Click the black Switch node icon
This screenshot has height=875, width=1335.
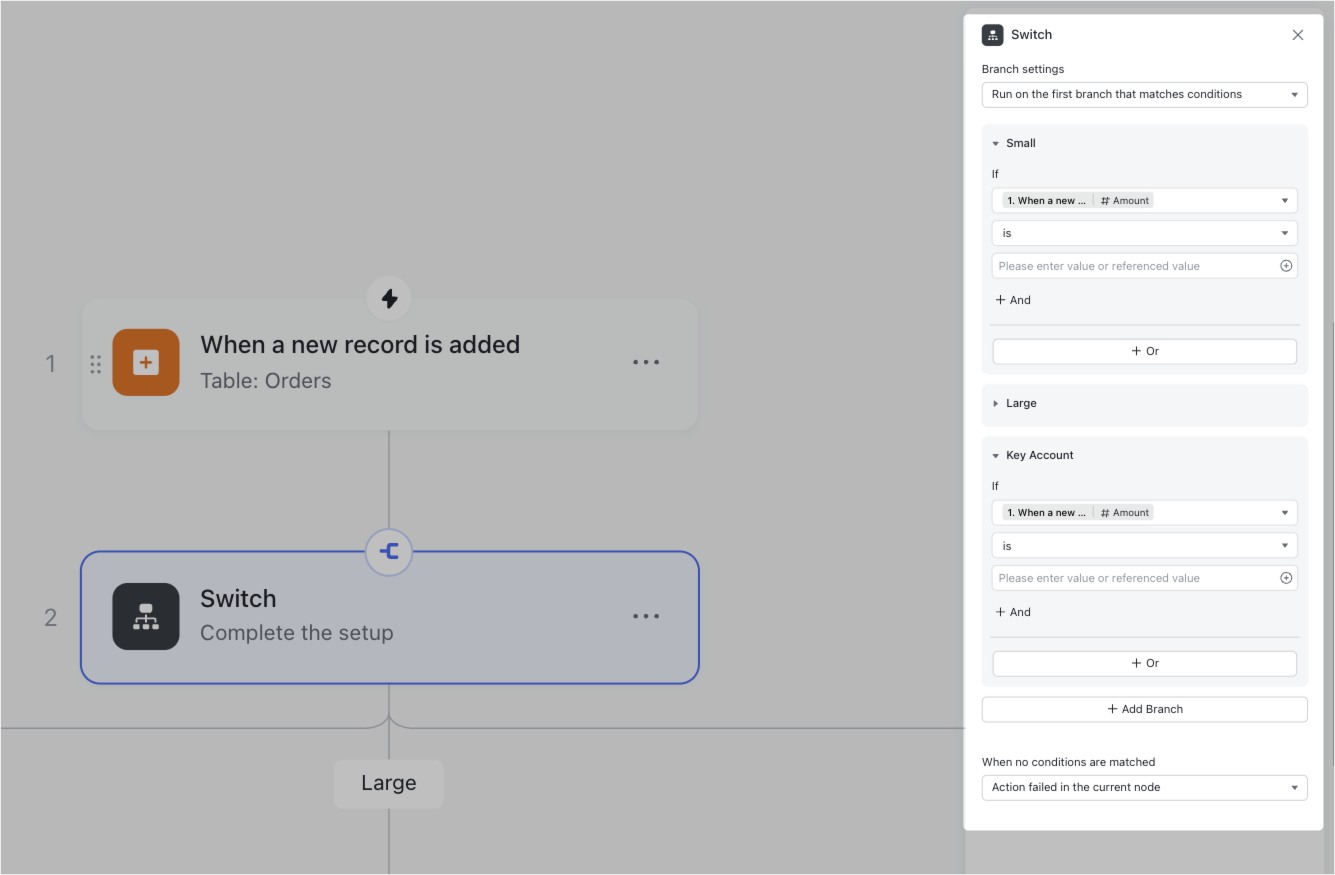click(x=146, y=616)
